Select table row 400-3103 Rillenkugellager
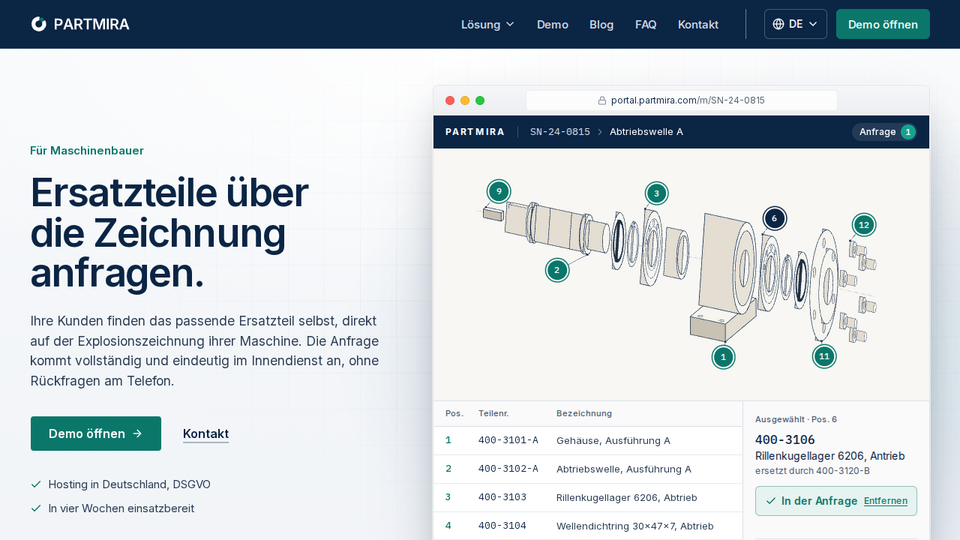The height and width of the screenshot is (540, 960). point(588,497)
